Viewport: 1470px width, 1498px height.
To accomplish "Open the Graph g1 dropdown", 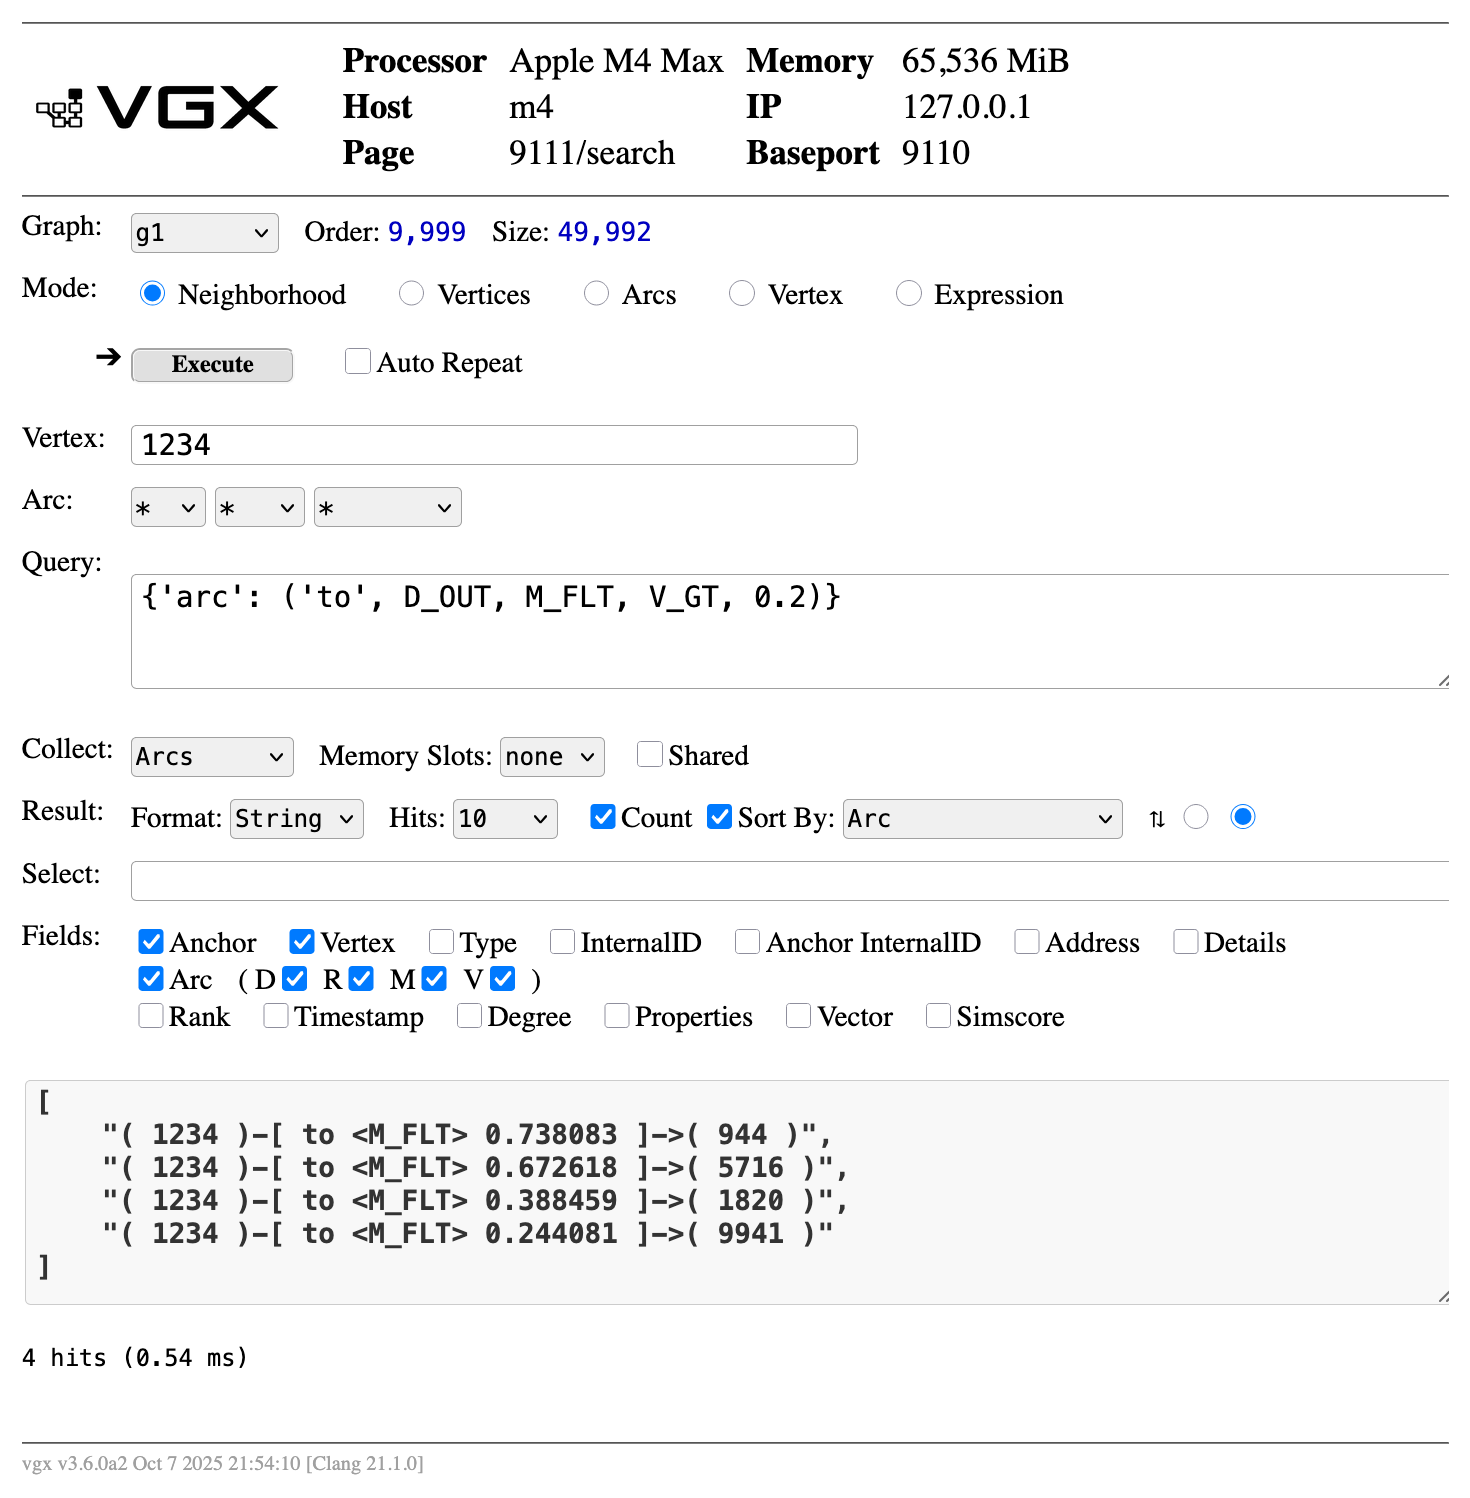I will click(204, 233).
